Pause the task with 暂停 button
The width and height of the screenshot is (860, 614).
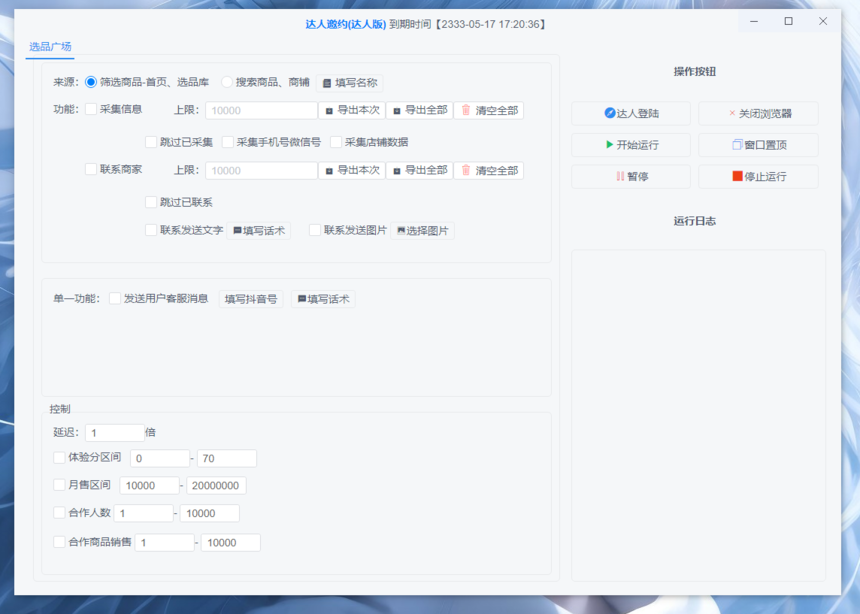tap(631, 176)
